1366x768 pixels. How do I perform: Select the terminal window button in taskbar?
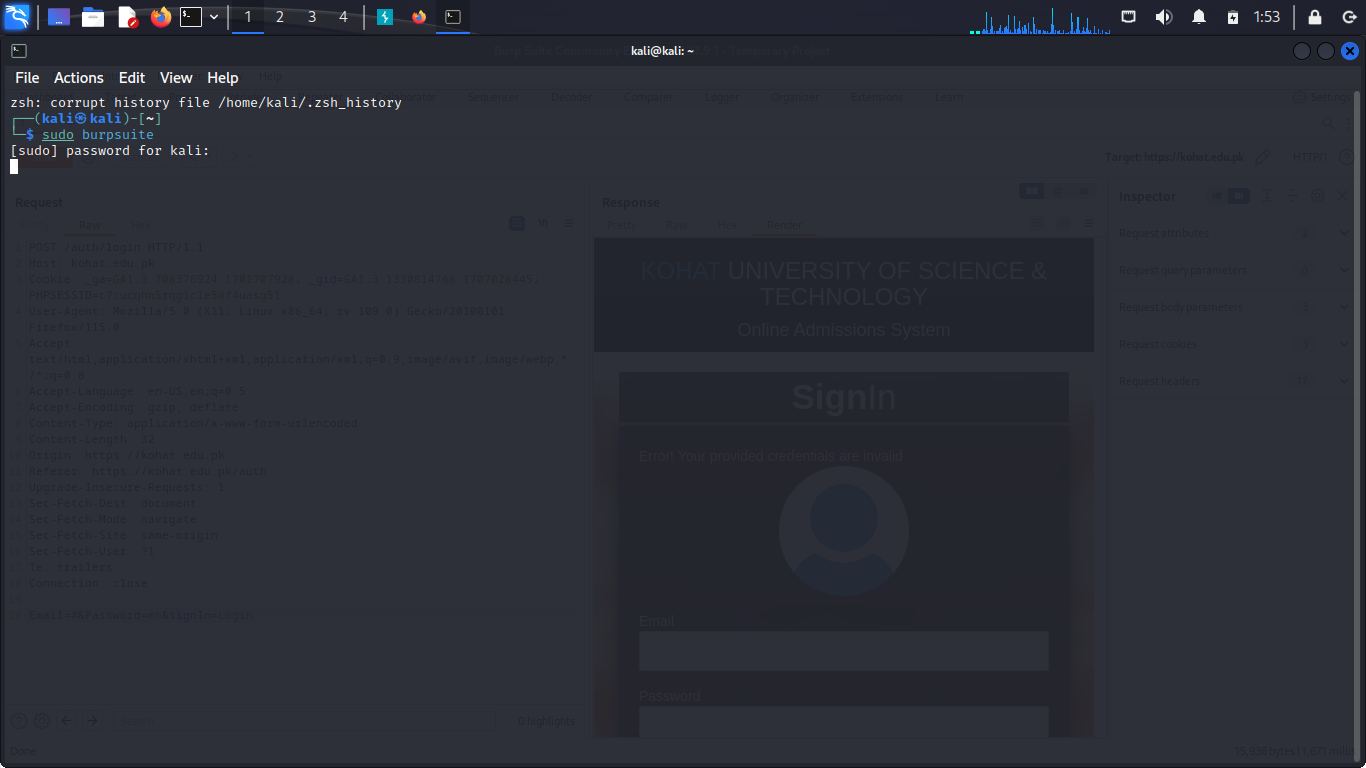[453, 17]
